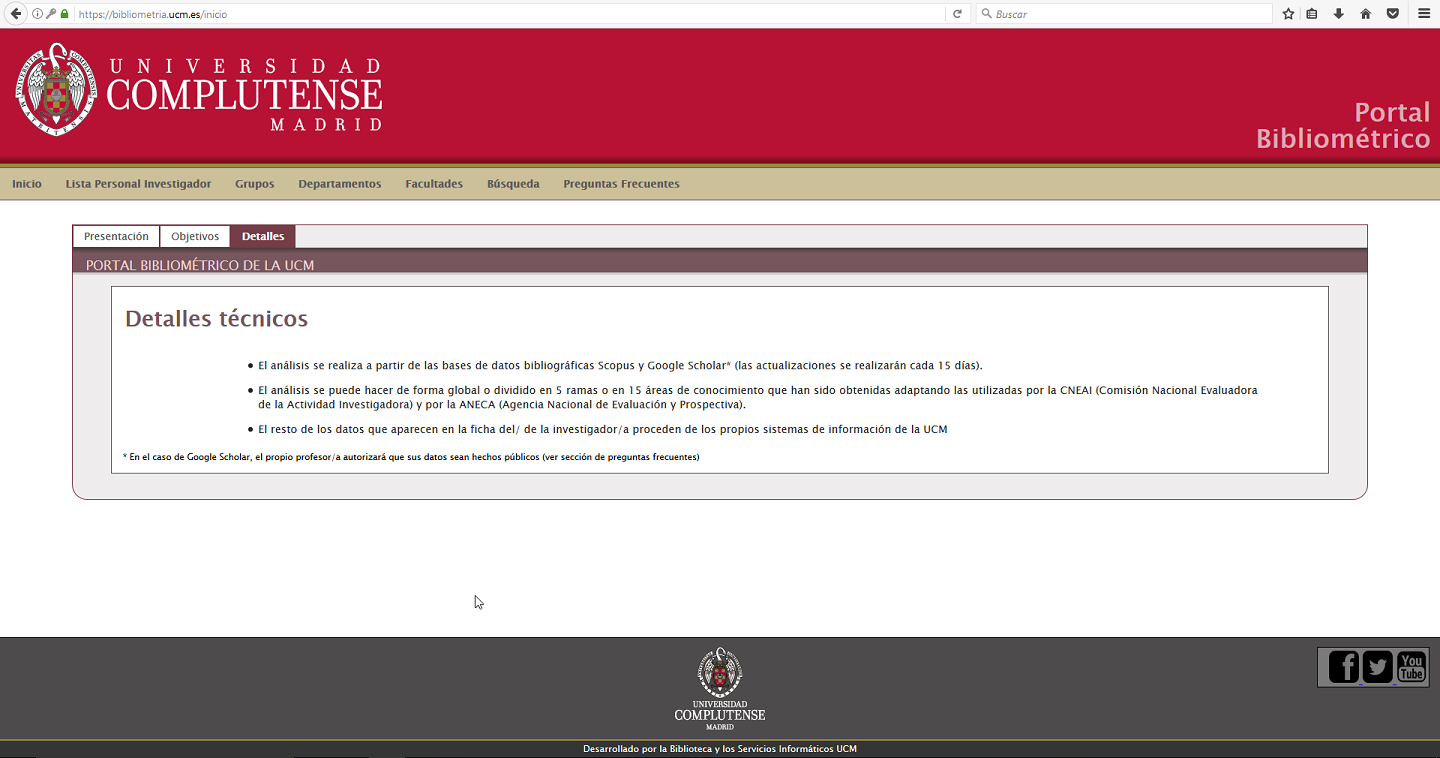Viewport: 1440px width, 758px height.
Task: Open the Twitter icon in footer
Action: click(1378, 667)
